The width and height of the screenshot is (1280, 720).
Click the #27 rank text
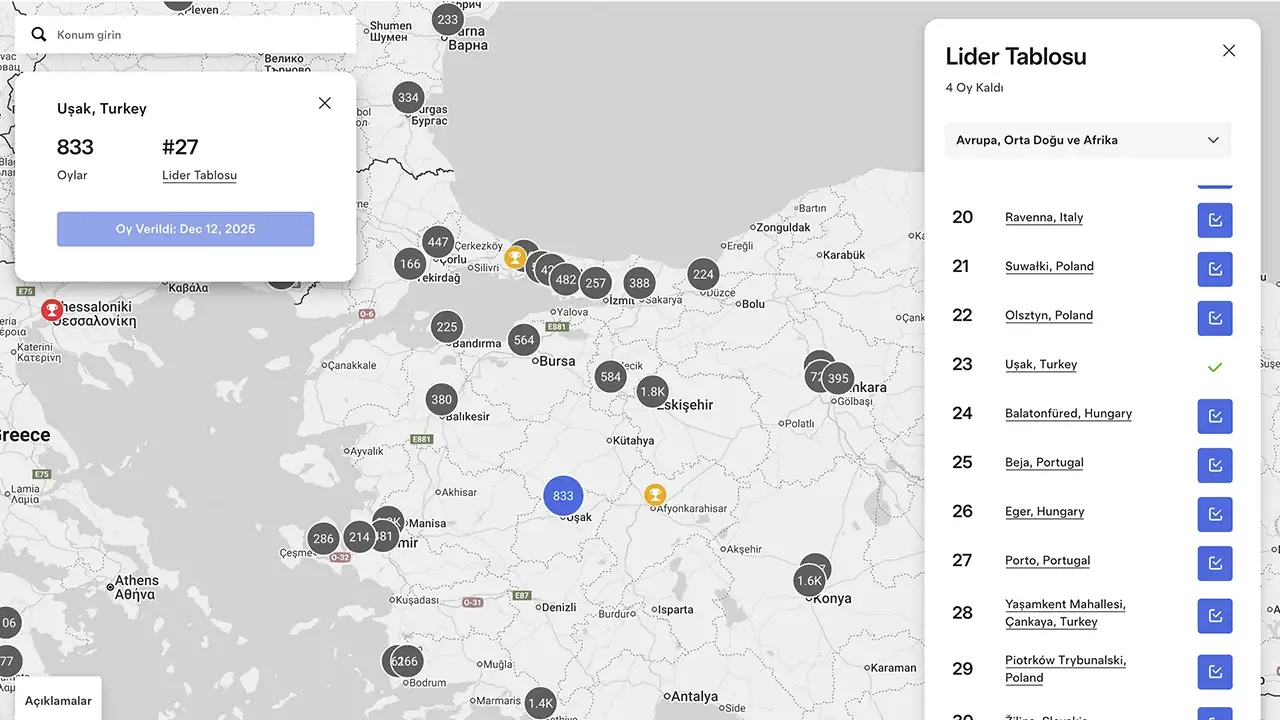pyautogui.click(x=180, y=147)
